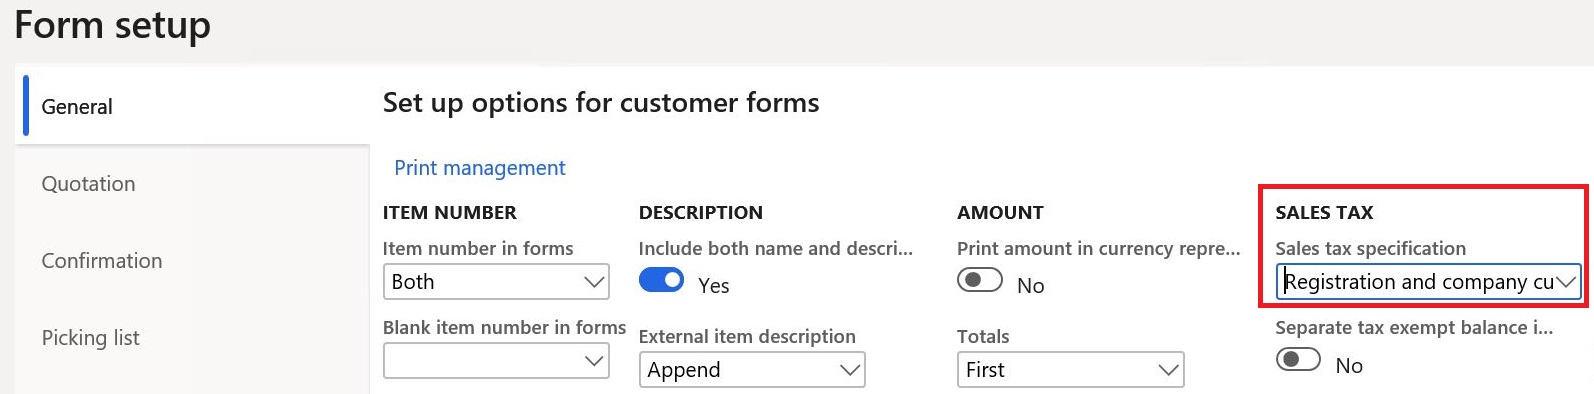The width and height of the screenshot is (1594, 394).
Task: Click the ITEM NUMBER group heading
Action: [x=450, y=212]
